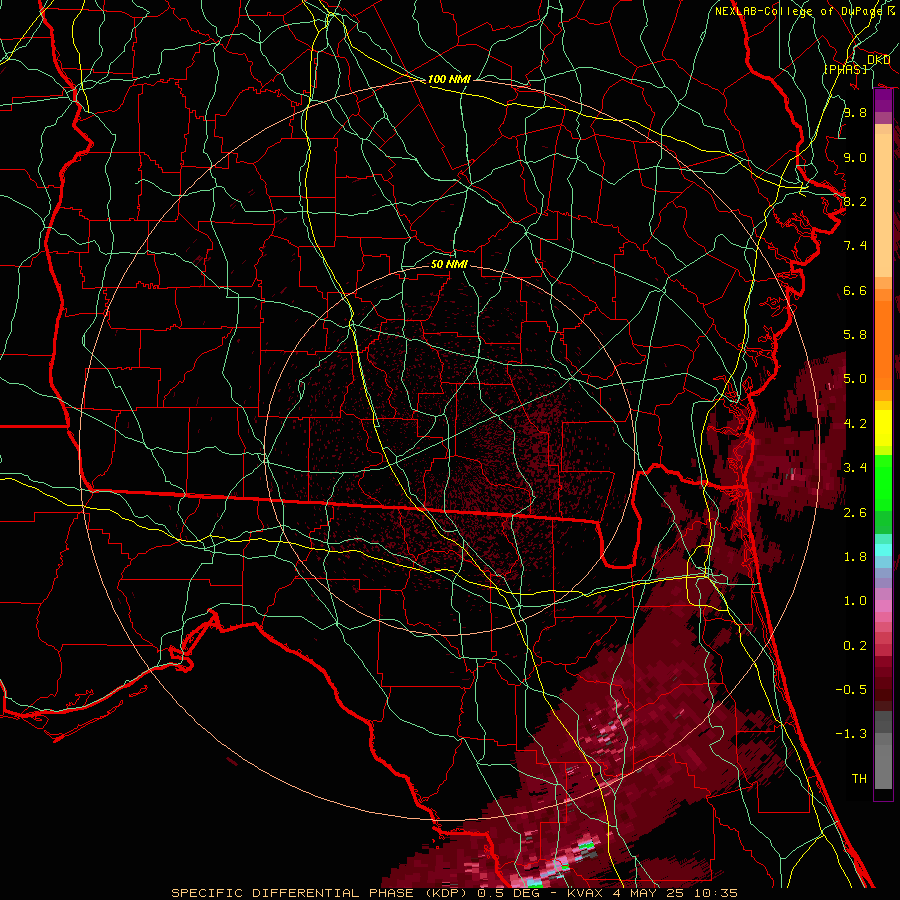The height and width of the screenshot is (900, 900).
Task: Select the 9.8 value on the legend
Action: pos(855,112)
